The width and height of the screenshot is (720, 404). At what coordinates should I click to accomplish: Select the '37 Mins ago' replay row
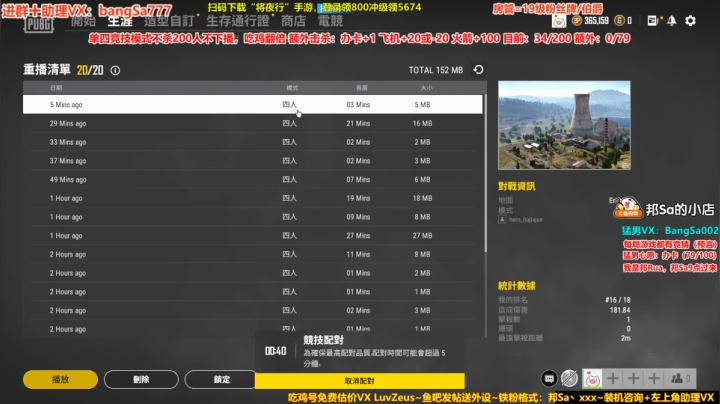click(253, 161)
